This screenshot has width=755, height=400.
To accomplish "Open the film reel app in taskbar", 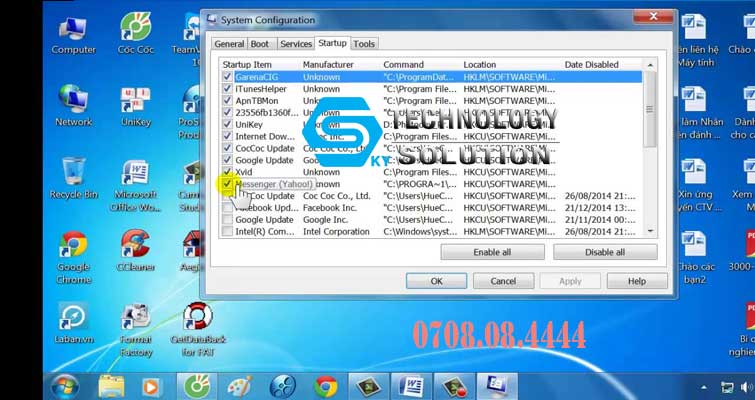I will 283,387.
